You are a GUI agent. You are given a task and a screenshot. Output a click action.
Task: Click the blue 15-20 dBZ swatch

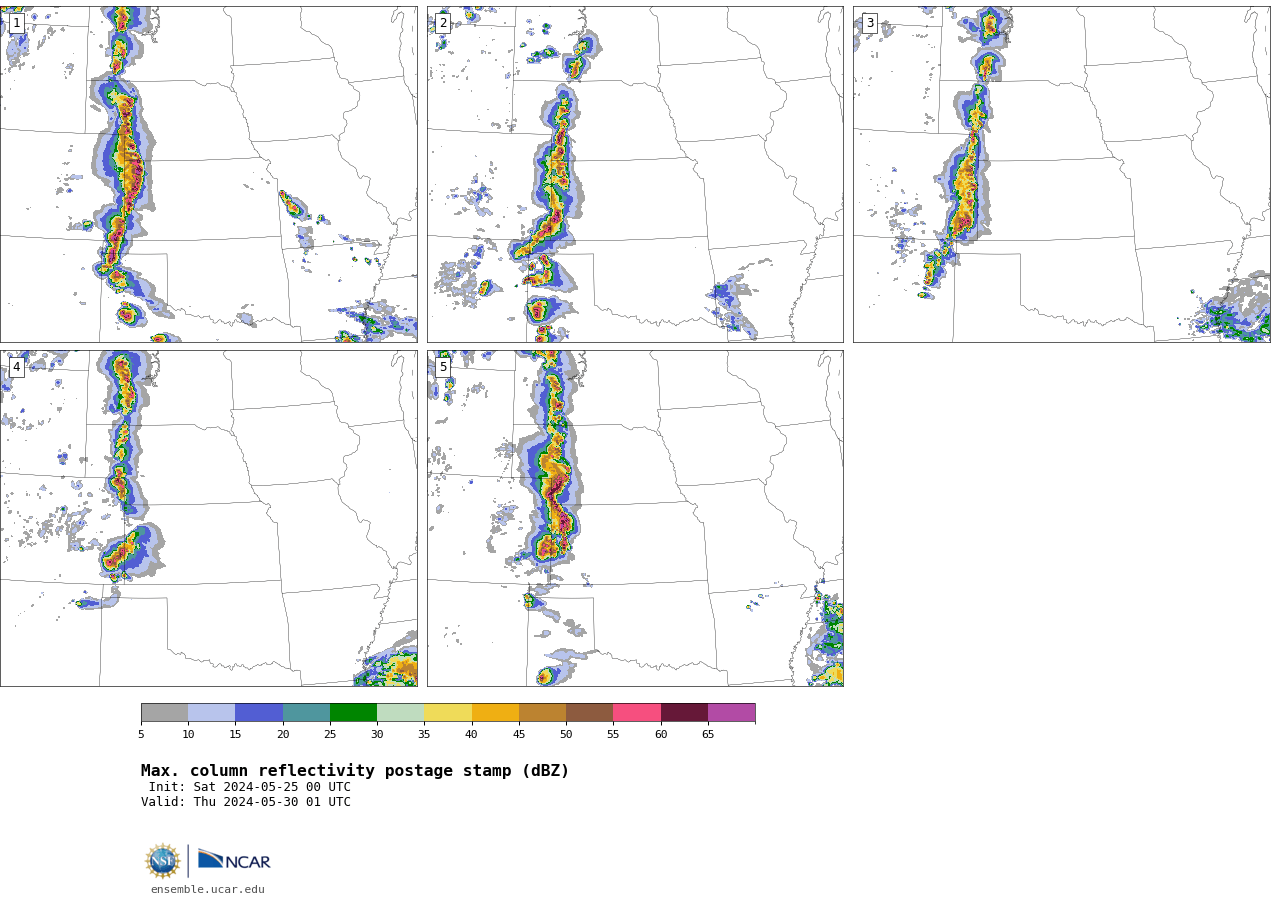click(259, 713)
